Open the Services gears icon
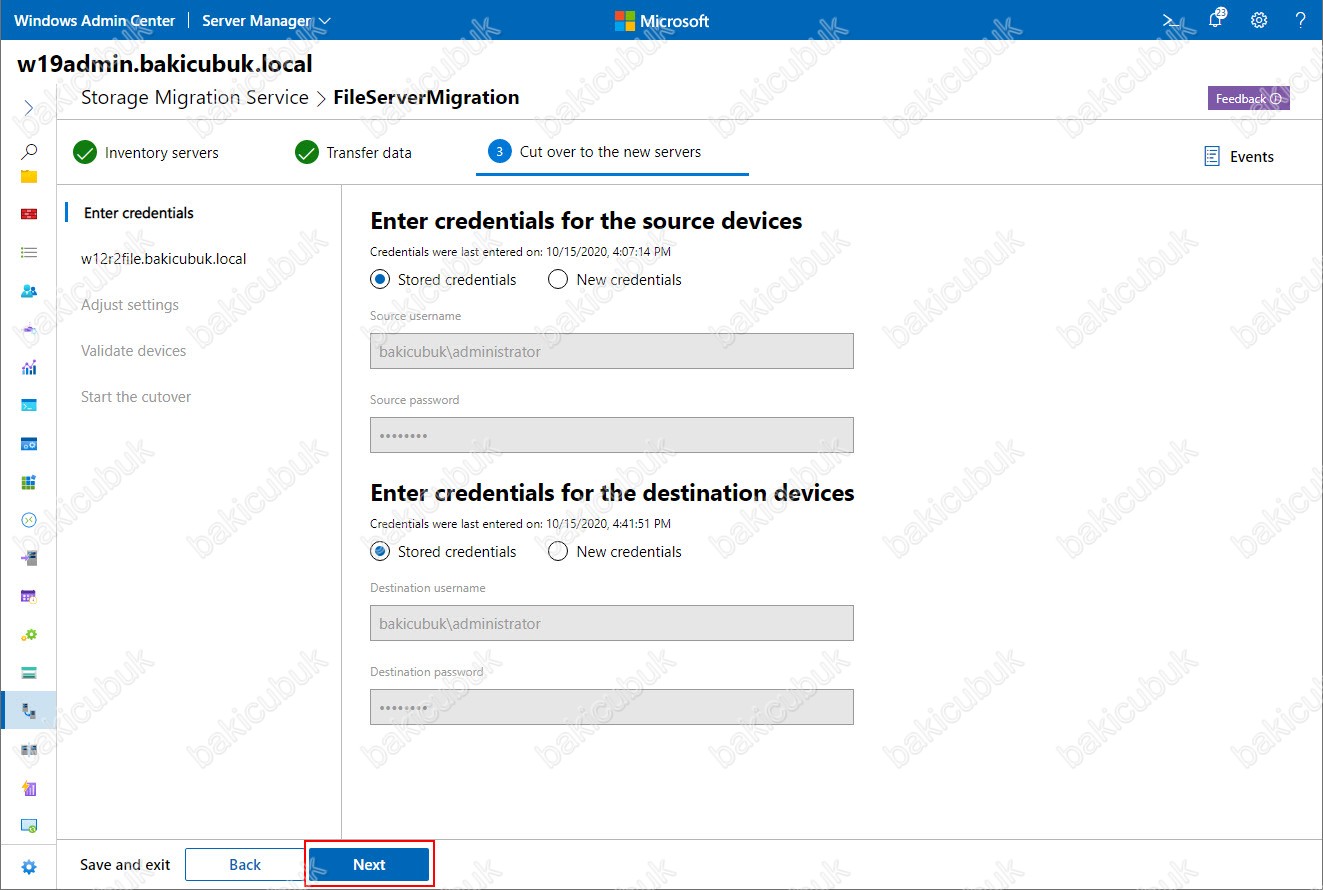 29,634
